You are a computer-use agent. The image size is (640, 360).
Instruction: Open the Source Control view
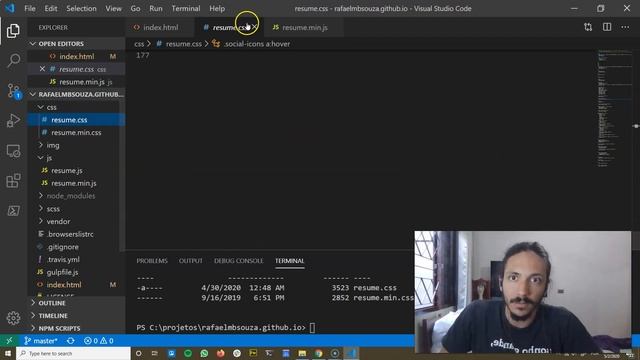tap(13, 91)
